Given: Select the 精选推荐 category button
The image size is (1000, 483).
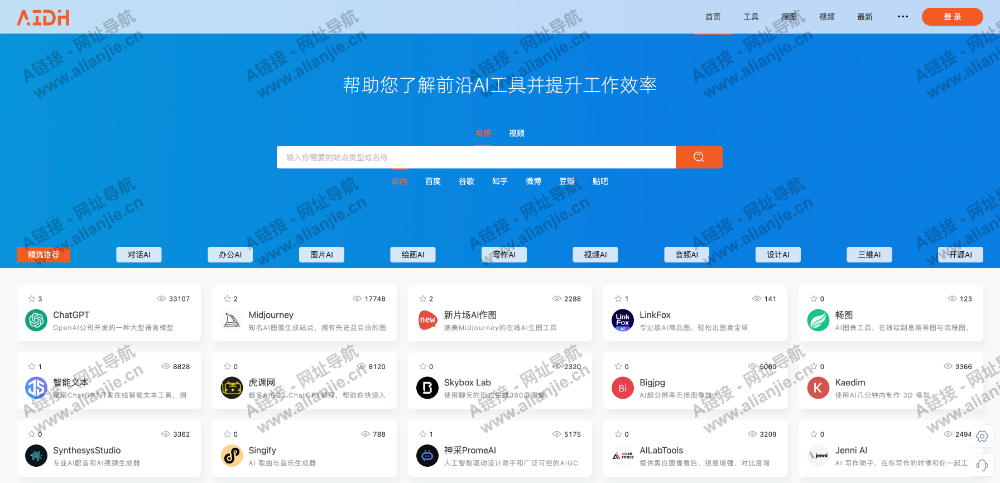Looking at the screenshot, I should pos(43,255).
